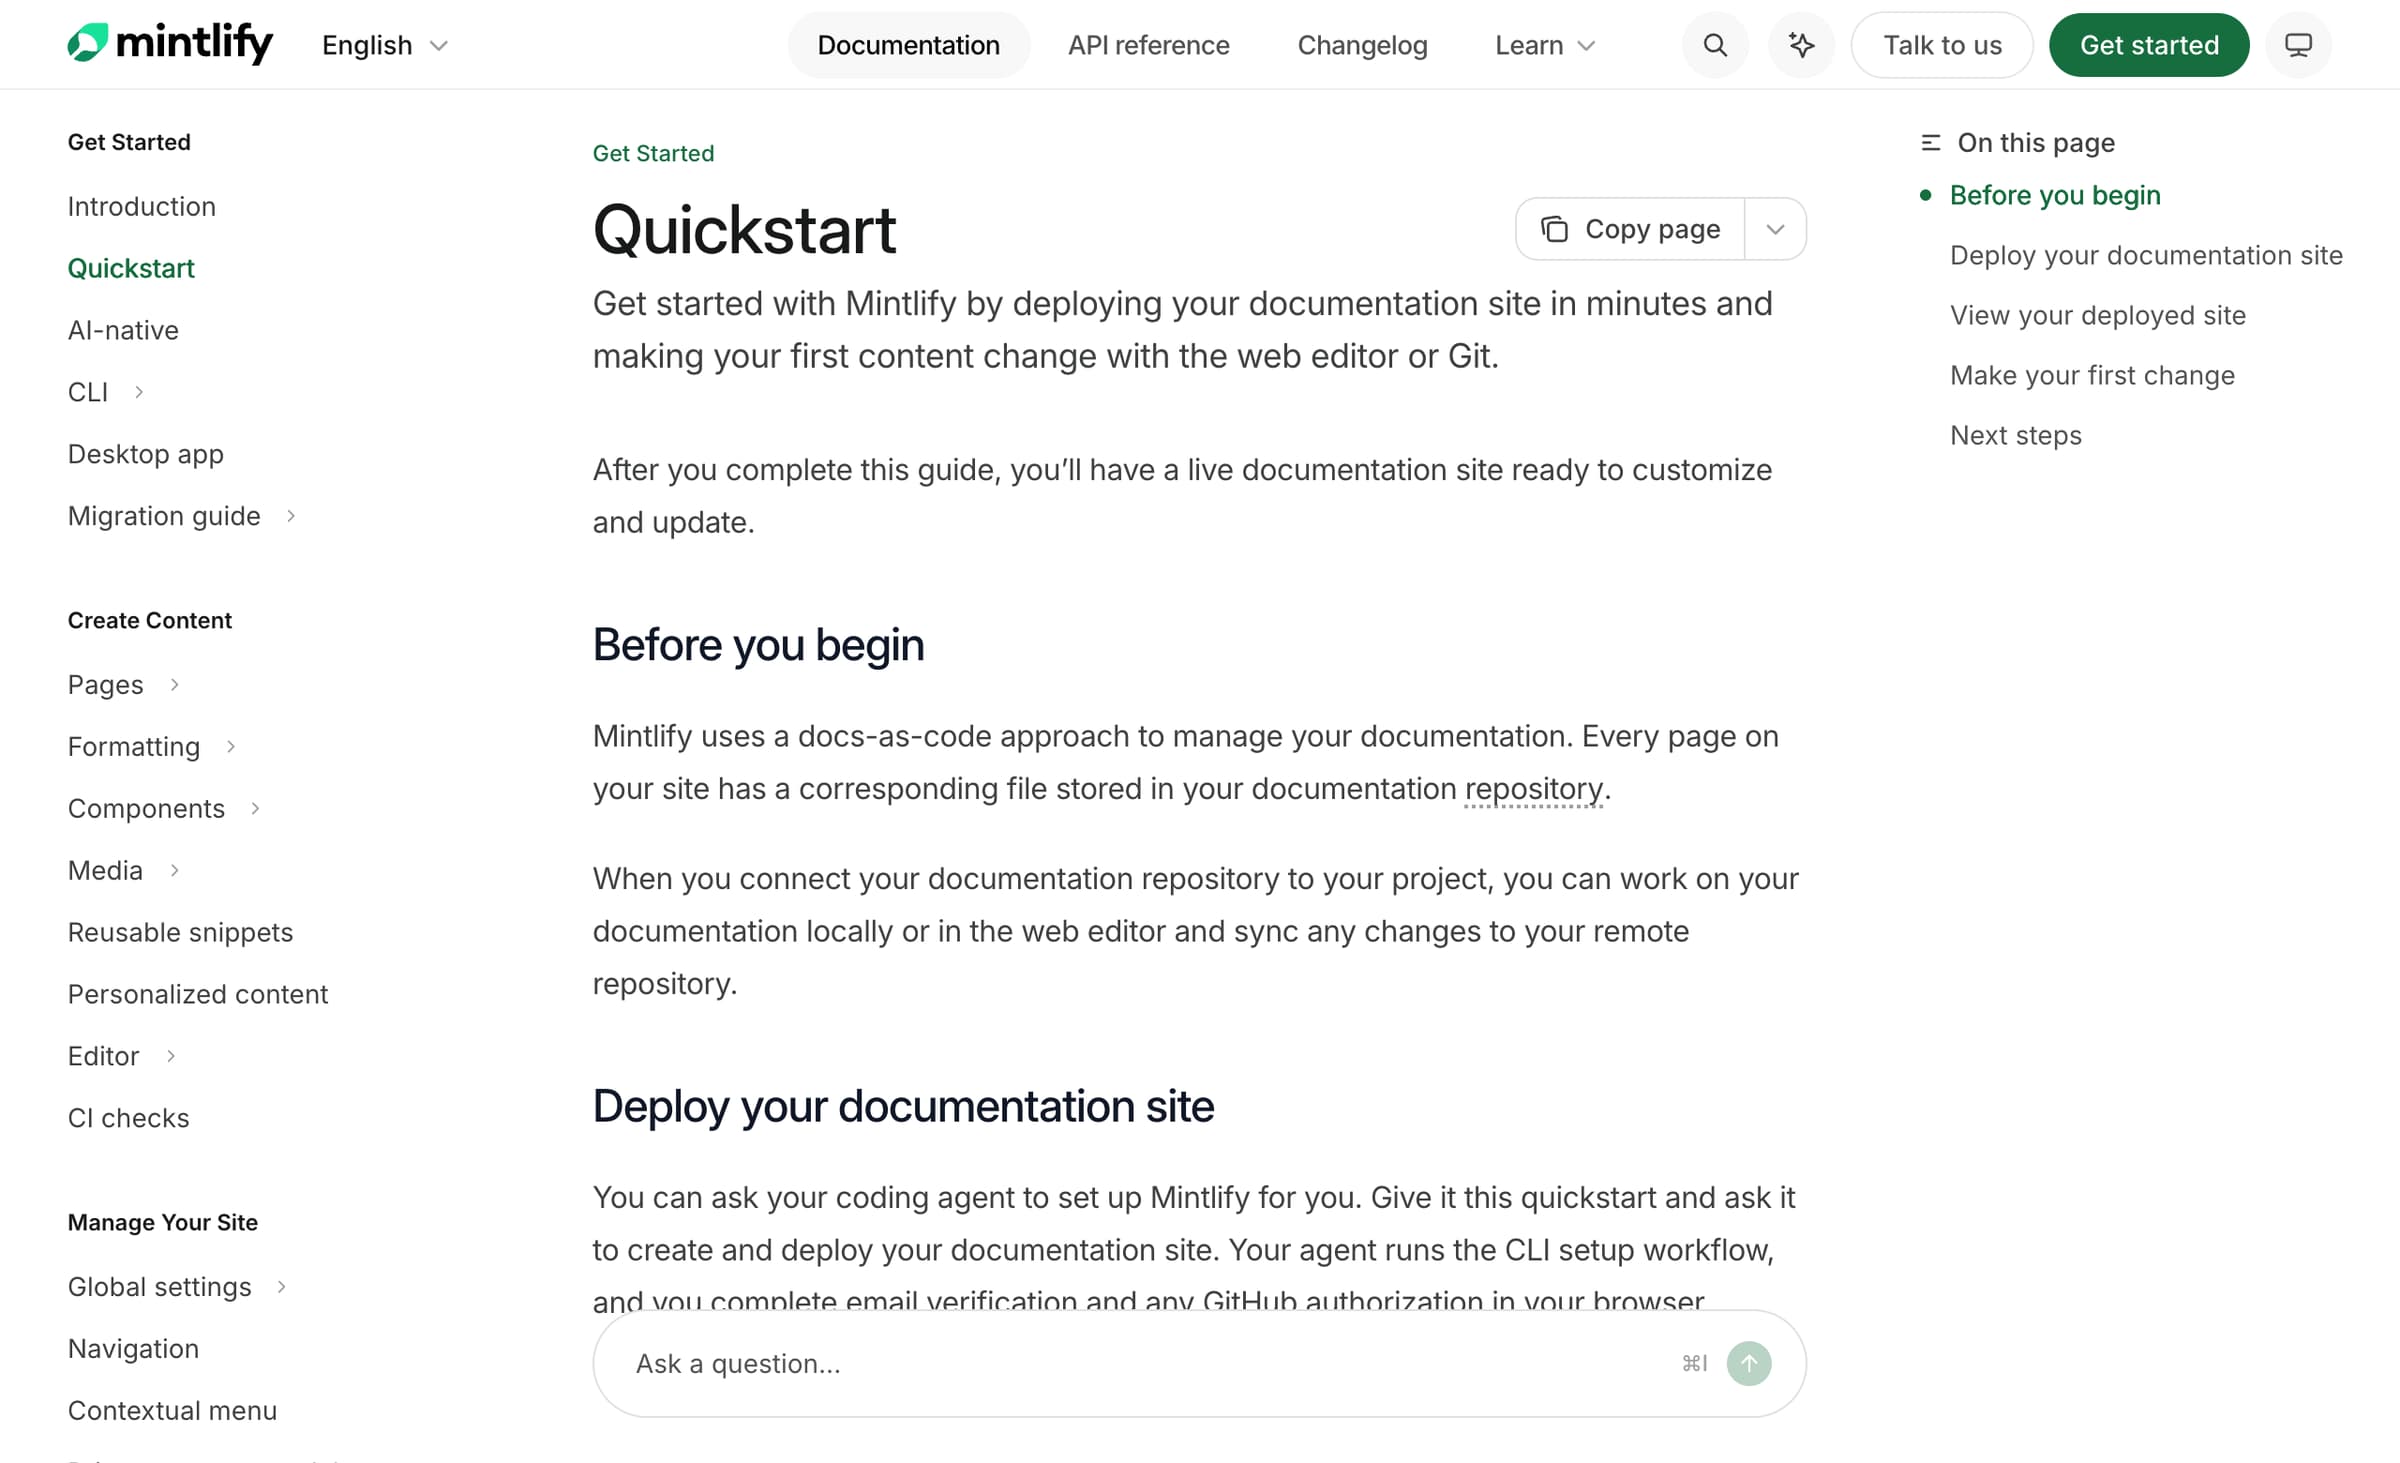
Task: Jump to Next steps section
Action: pyautogui.click(x=2015, y=435)
